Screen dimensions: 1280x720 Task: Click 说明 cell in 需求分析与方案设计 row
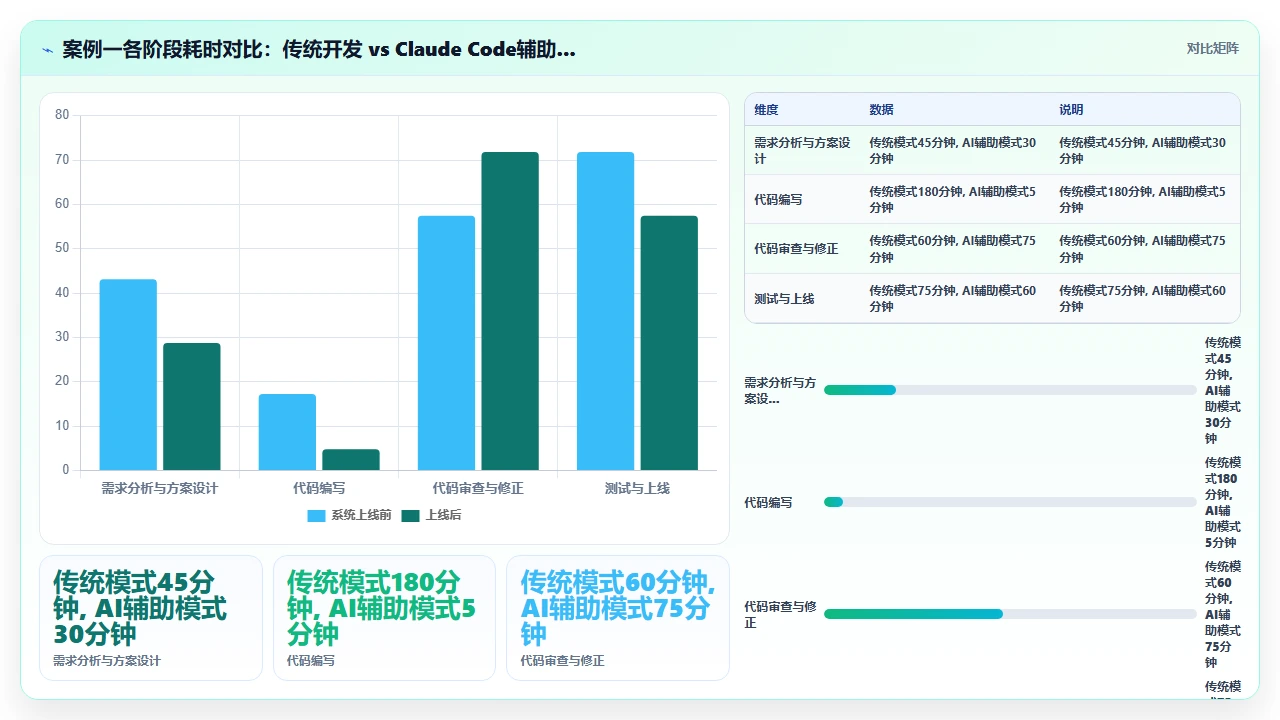click(1143, 151)
